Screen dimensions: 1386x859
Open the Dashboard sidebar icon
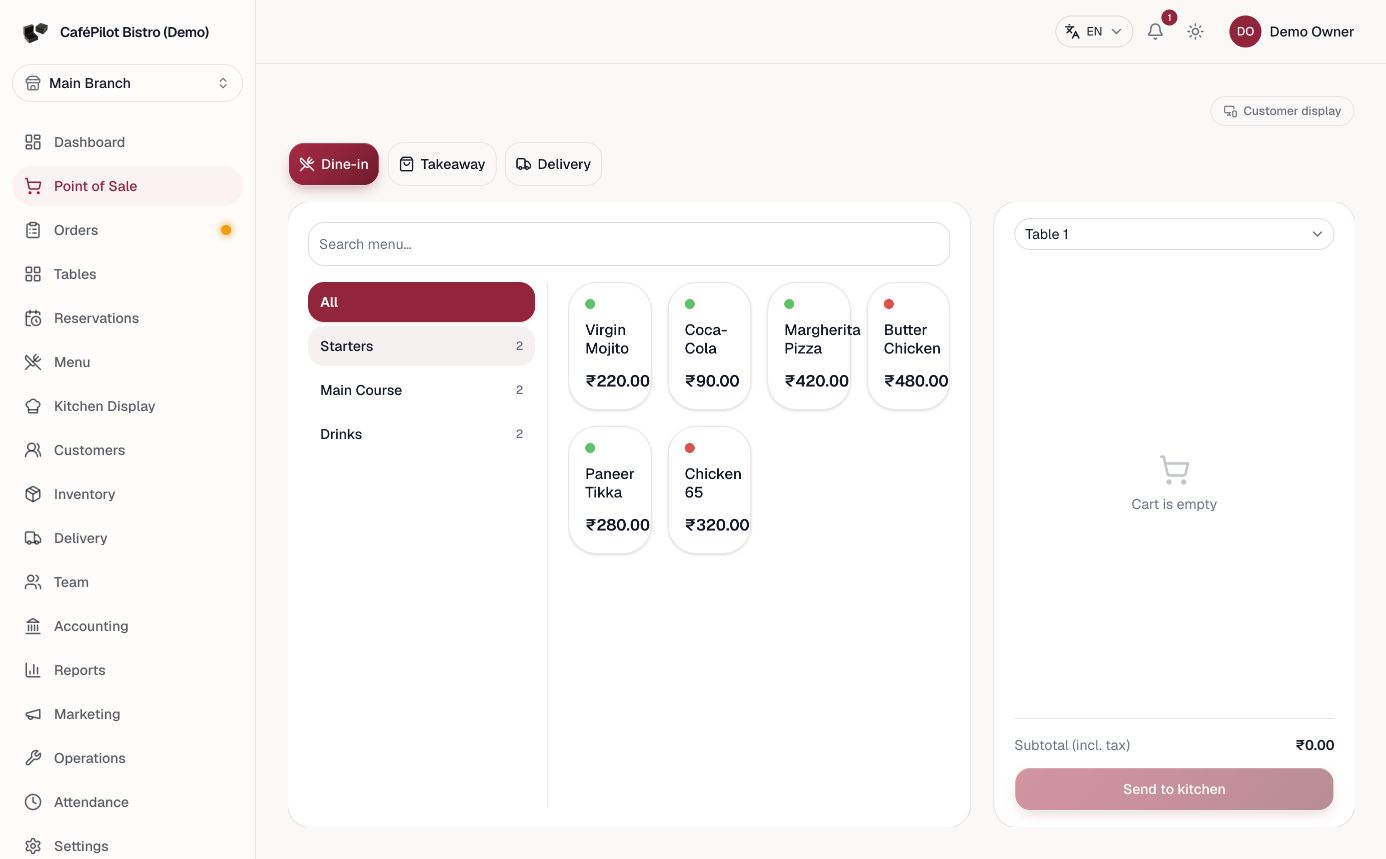coord(33,142)
